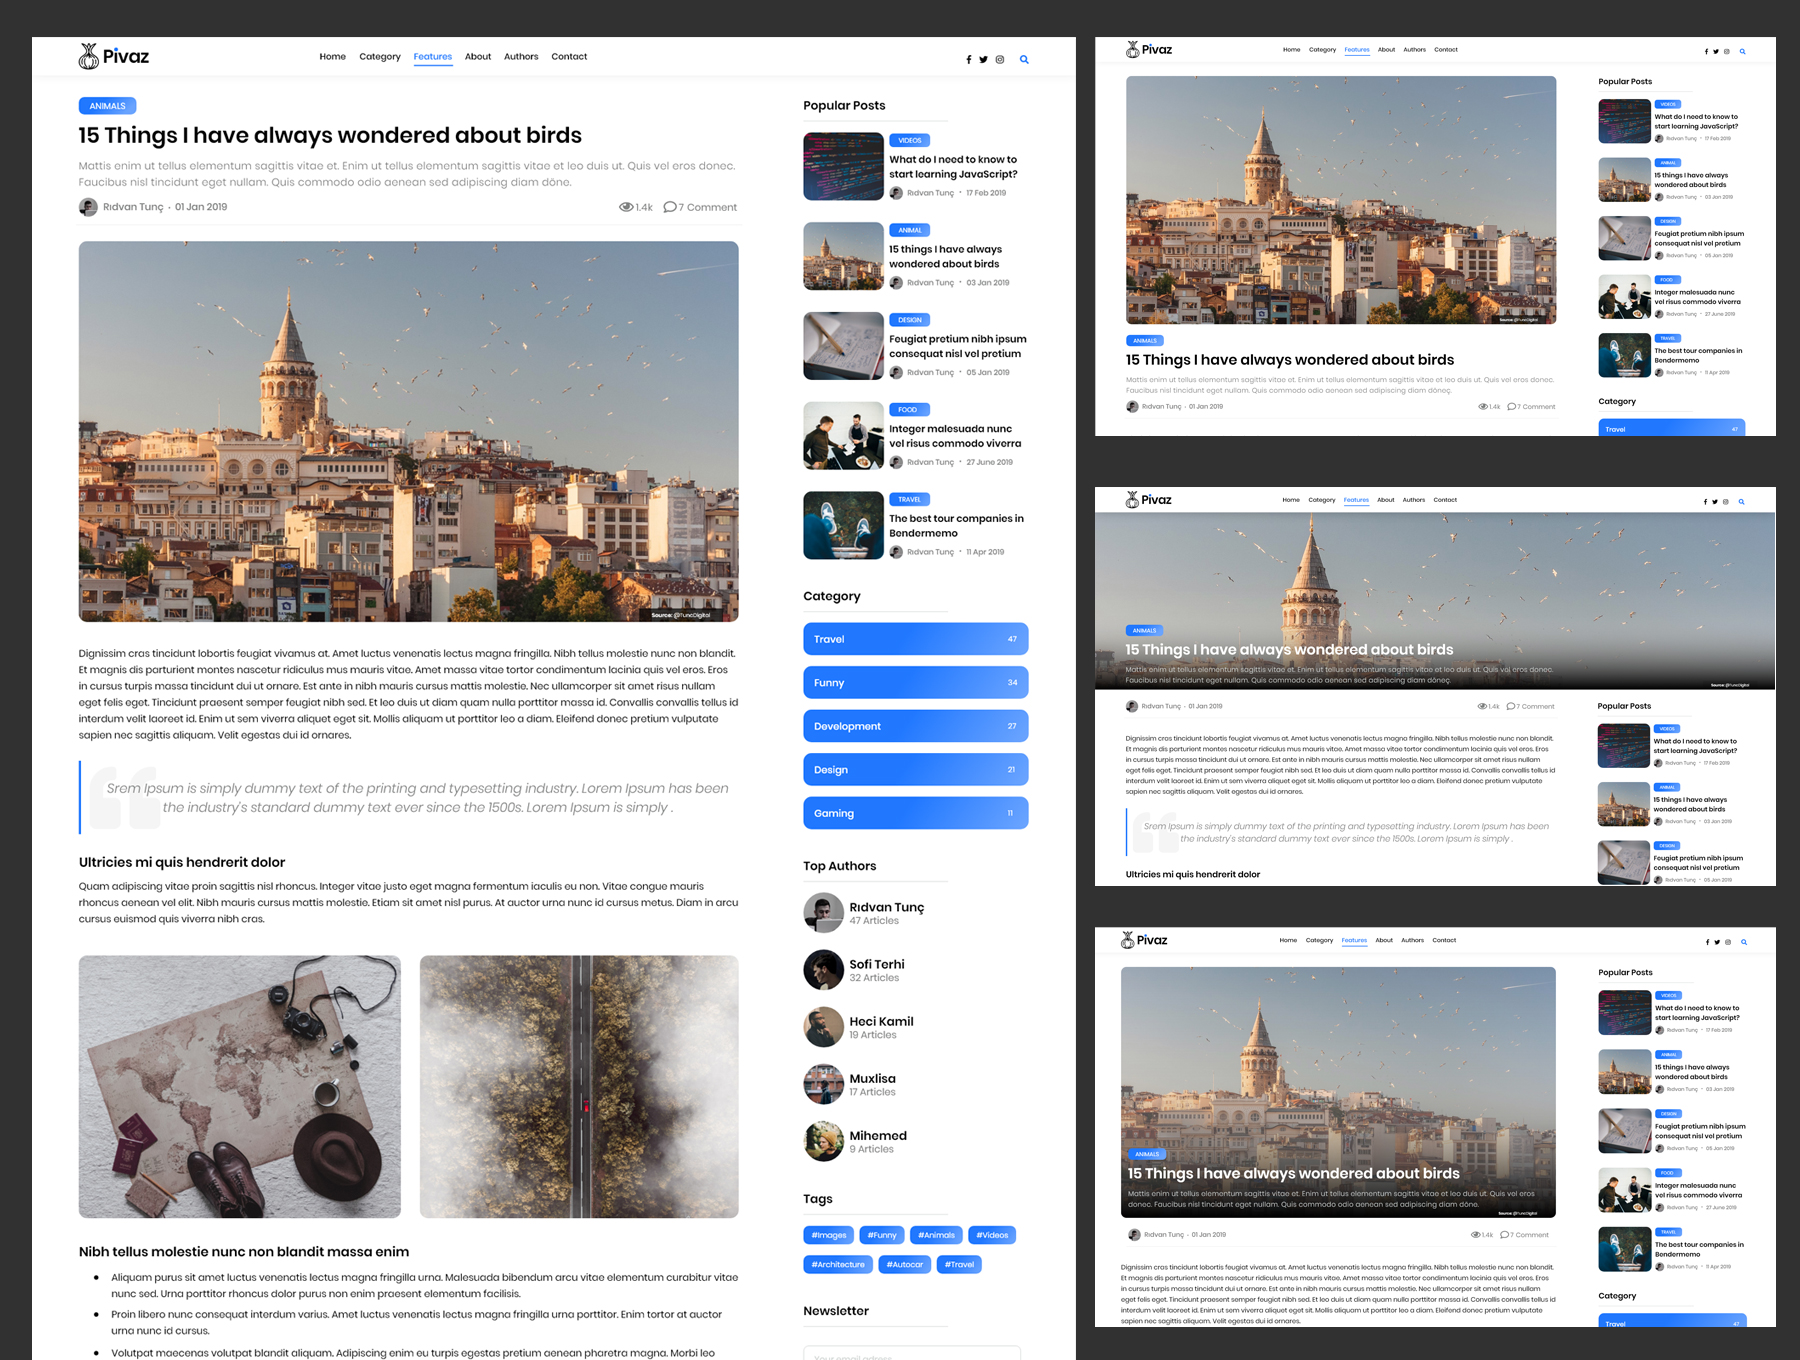Click the Facebook icon in the main header
The image size is (1800, 1360).
968,60
